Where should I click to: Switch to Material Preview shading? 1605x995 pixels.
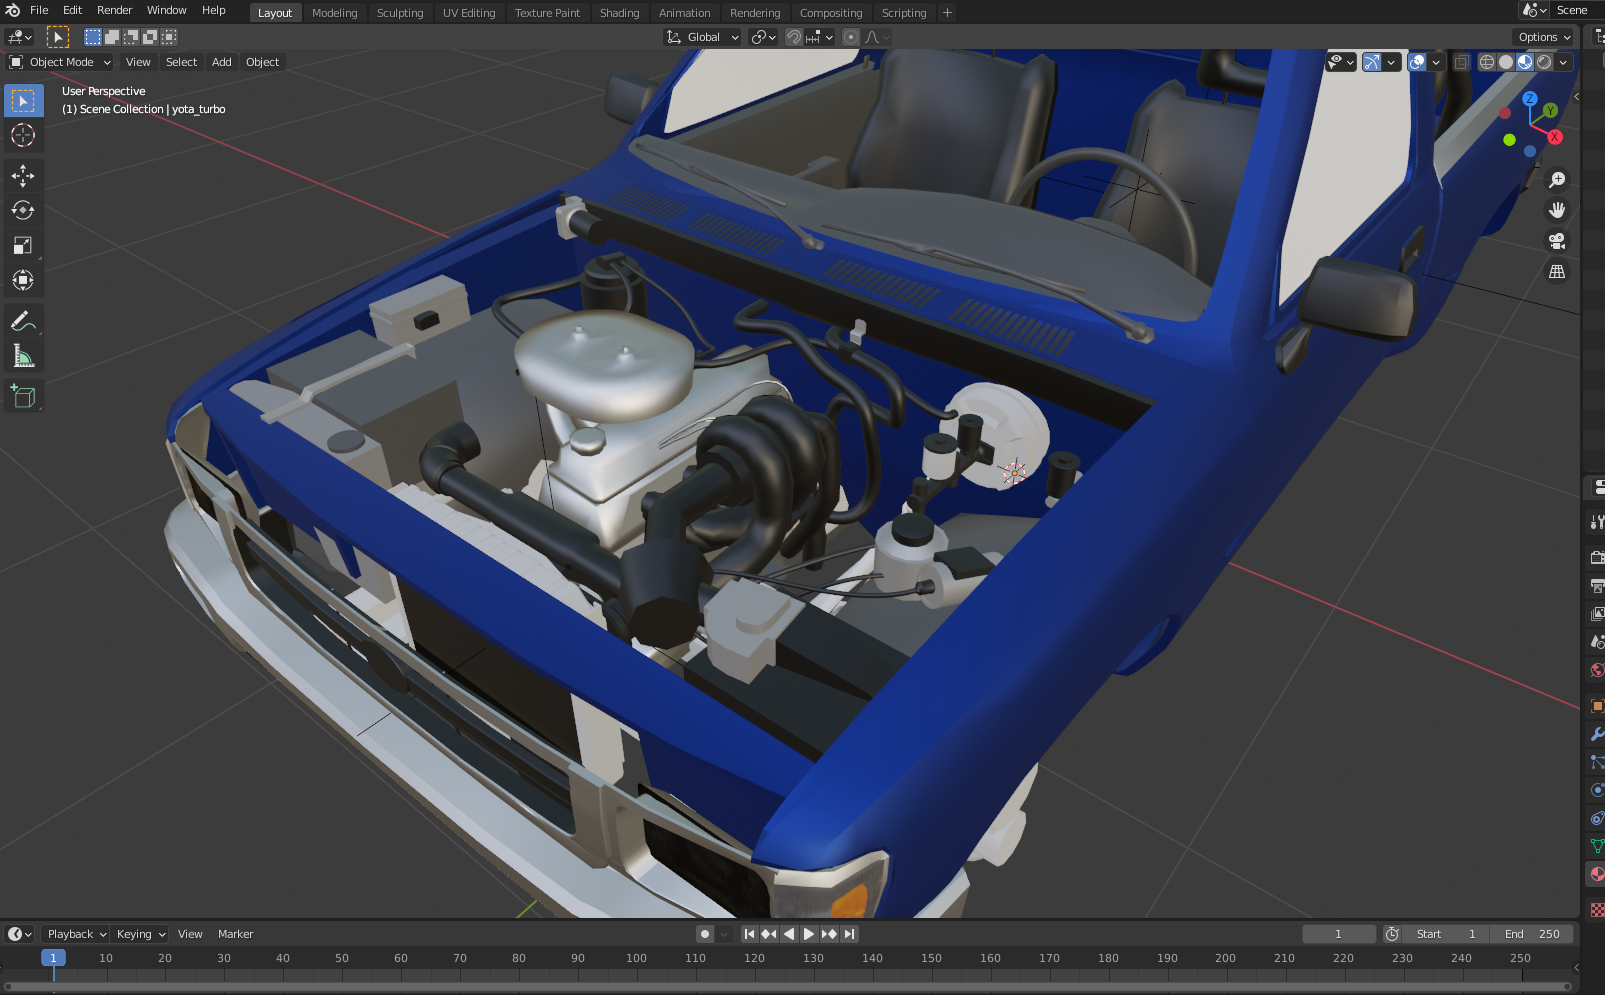tap(1525, 62)
